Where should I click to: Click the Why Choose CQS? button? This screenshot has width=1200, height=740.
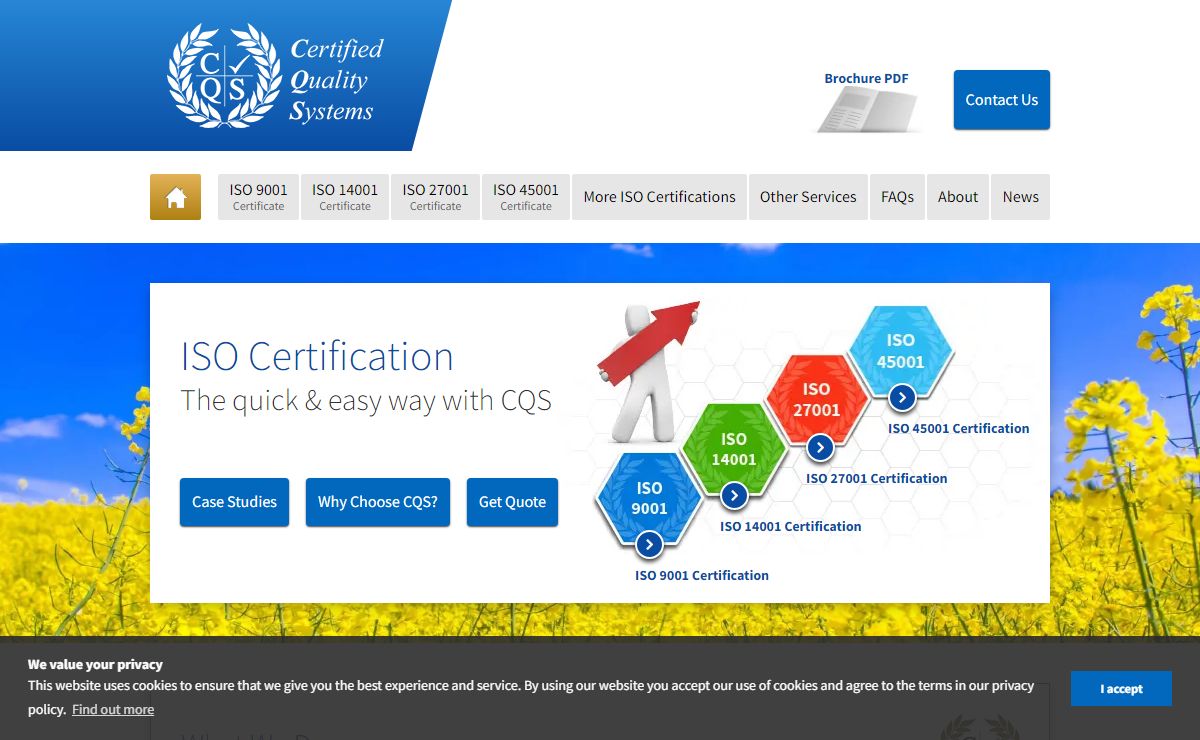pos(378,502)
